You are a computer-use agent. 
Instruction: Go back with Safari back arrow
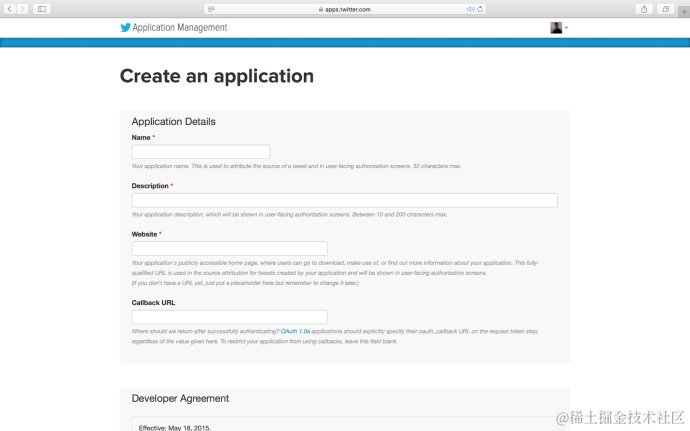(x=10, y=9)
